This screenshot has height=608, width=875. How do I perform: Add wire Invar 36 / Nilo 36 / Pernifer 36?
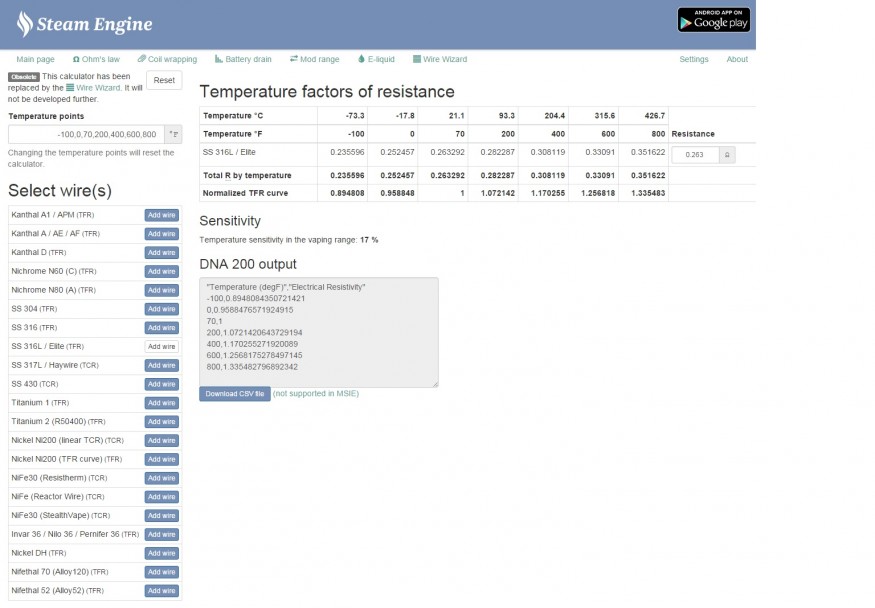coord(162,534)
